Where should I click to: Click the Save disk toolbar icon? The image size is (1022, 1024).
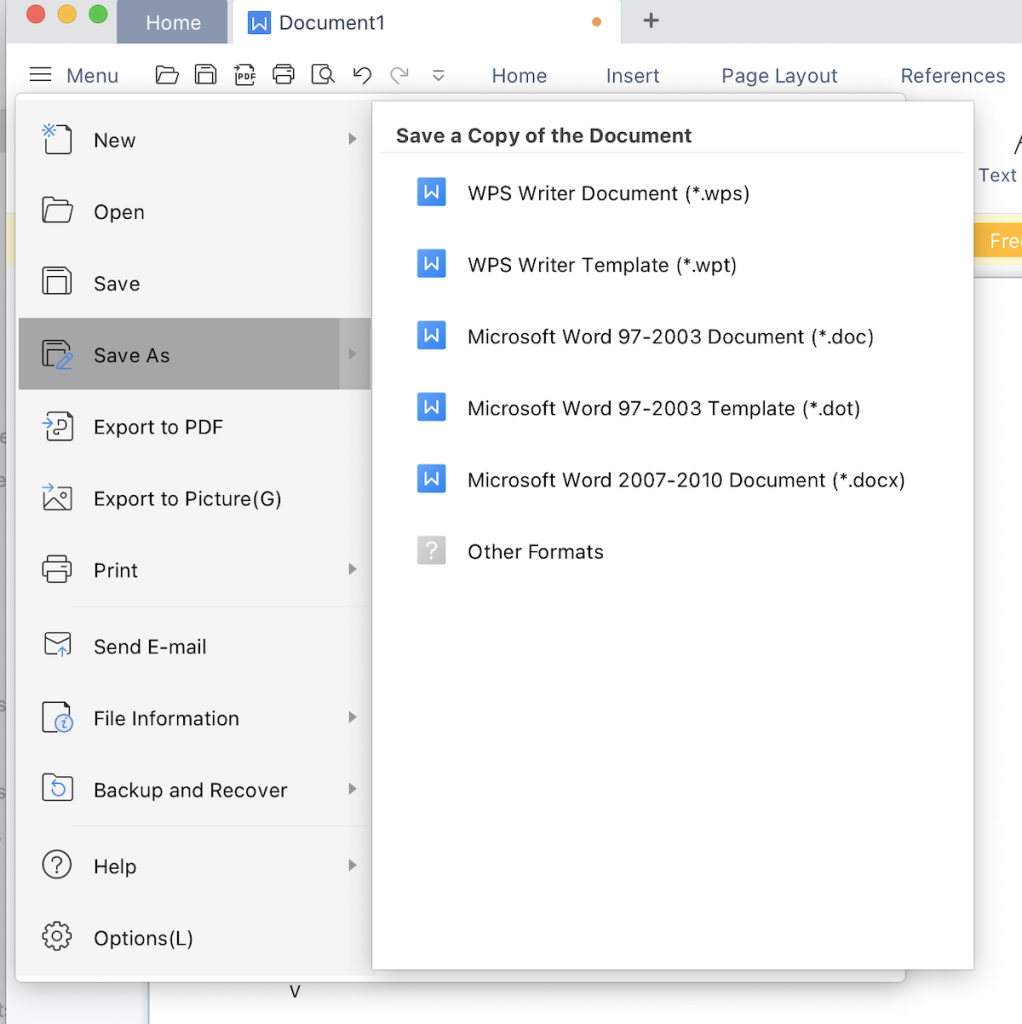(x=206, y=75)
